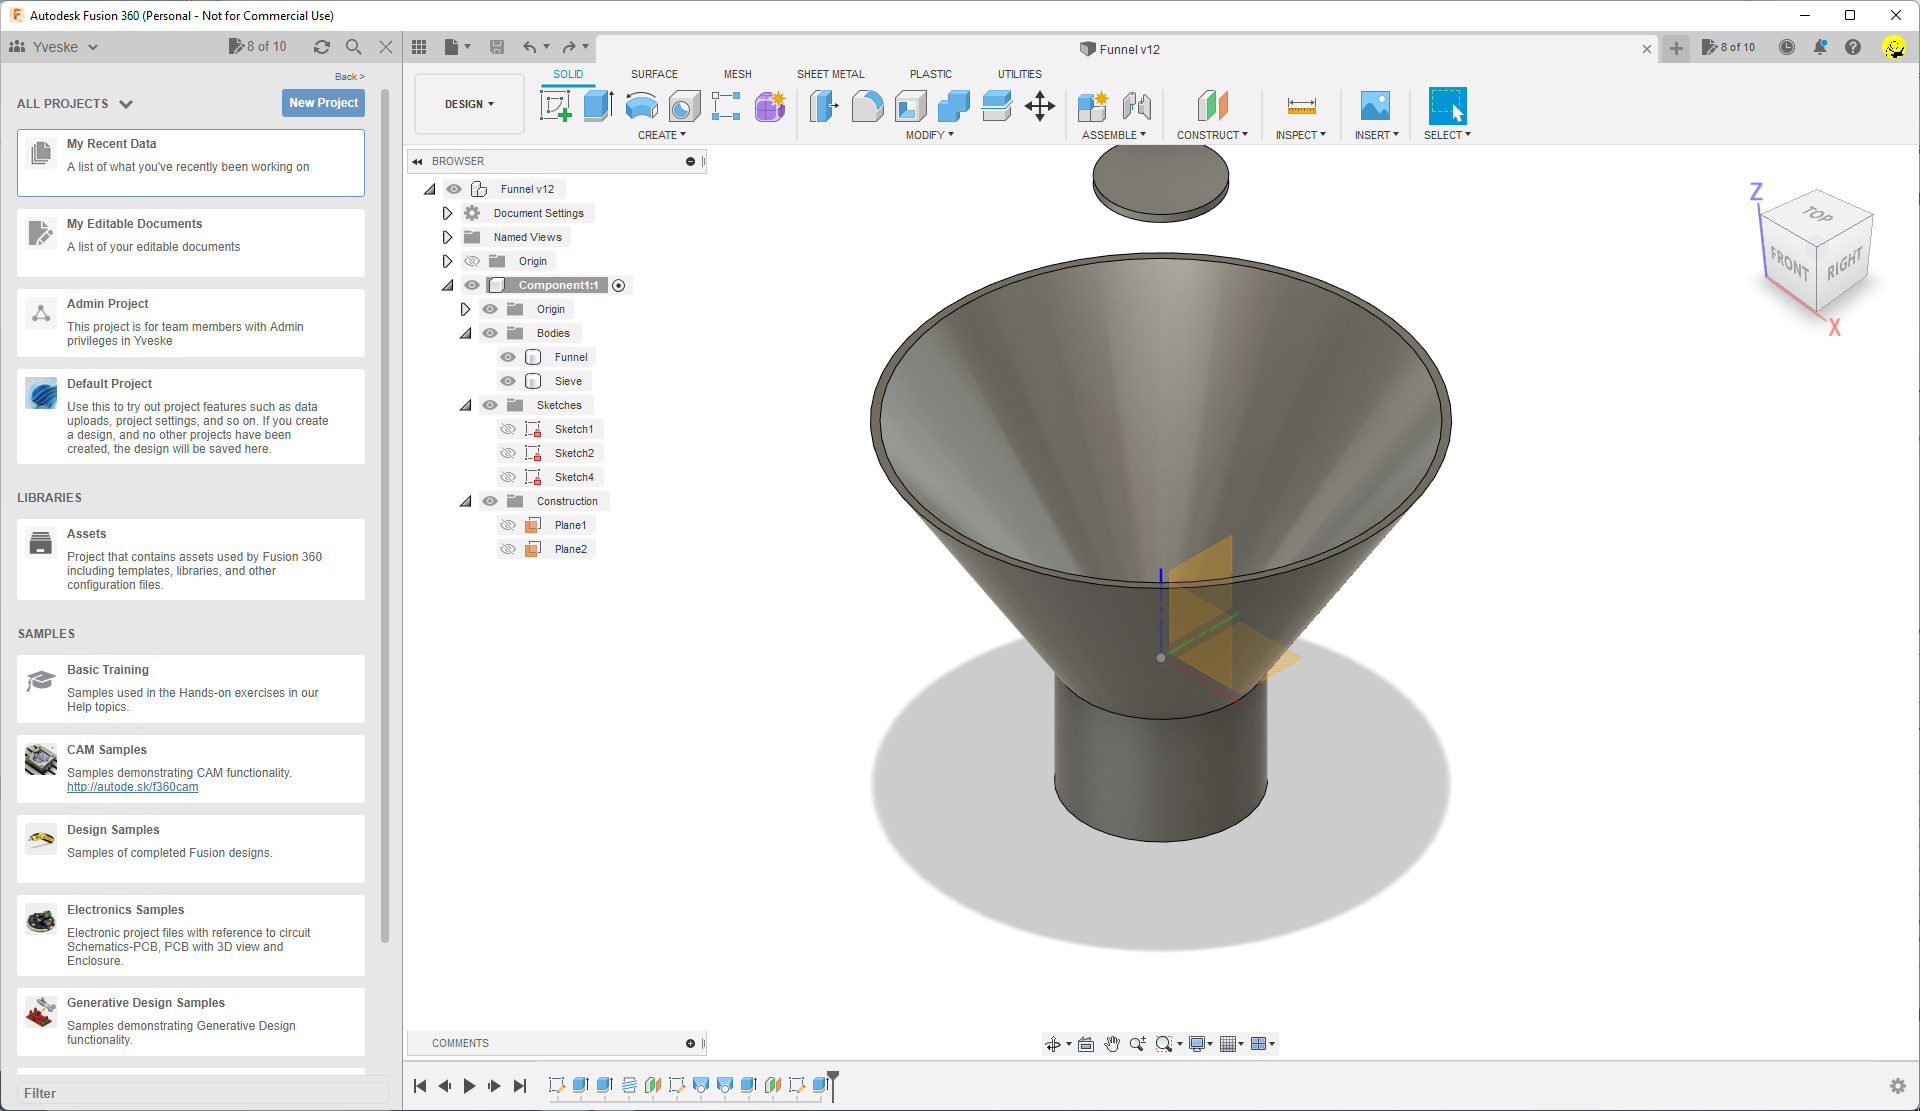This screenshot has width=1920, height=1111.
Task: Expand Document Settings node
Action: click(447, 213)
